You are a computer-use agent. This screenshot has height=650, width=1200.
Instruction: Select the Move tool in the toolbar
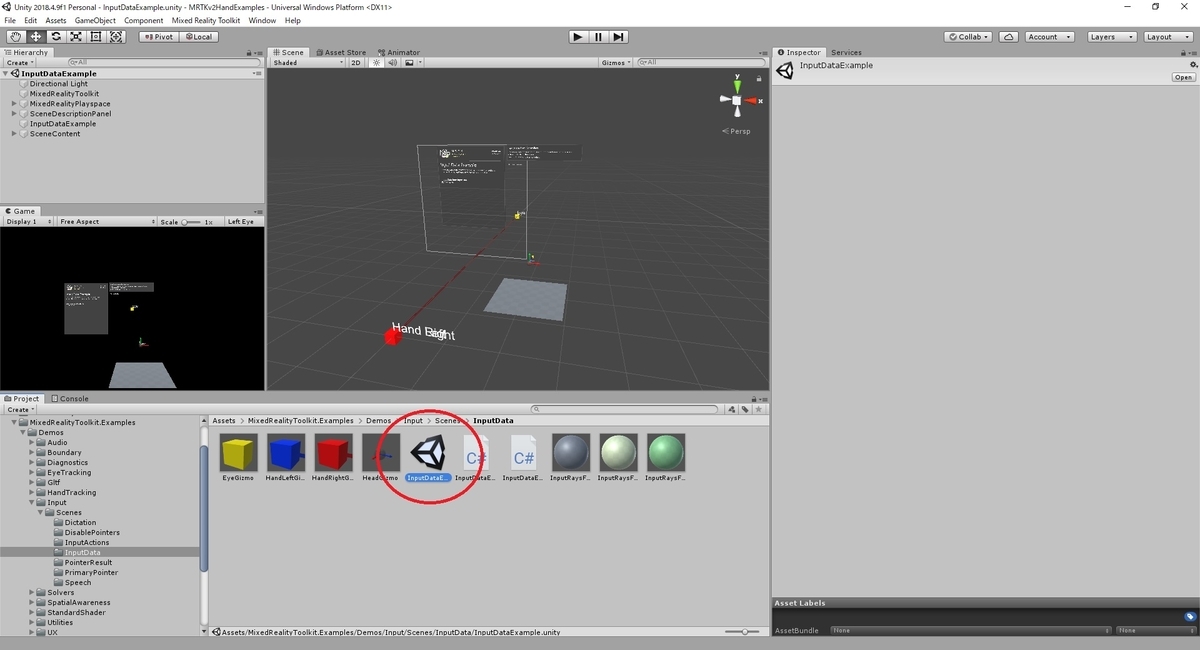(35, 37)
